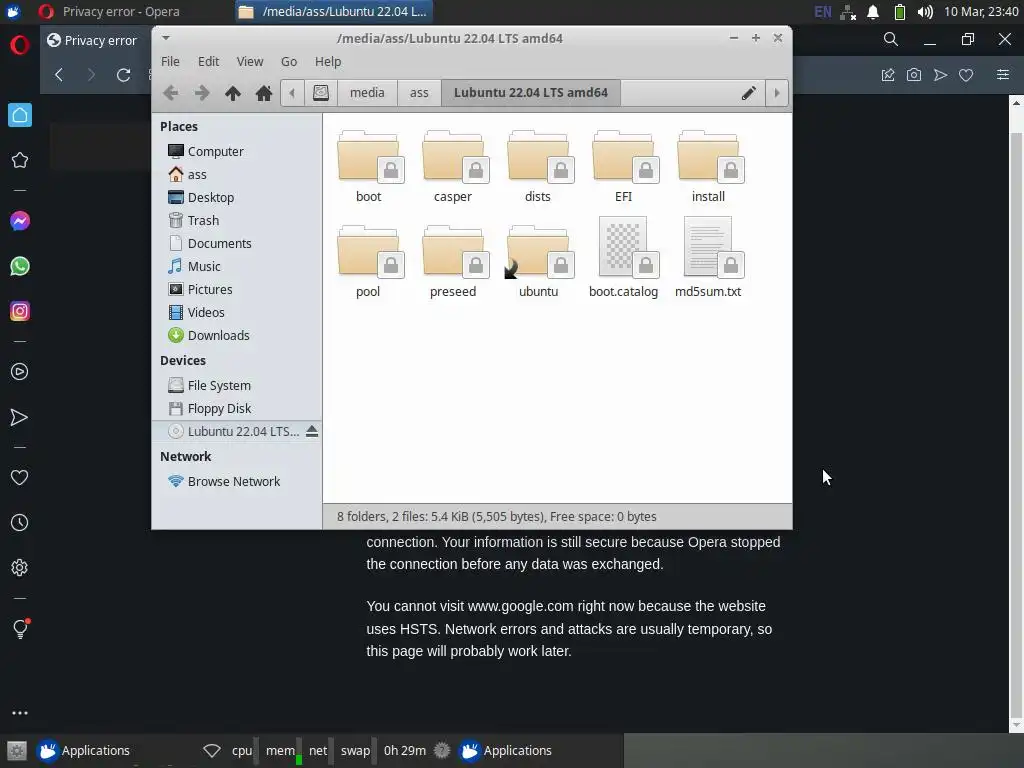Reload page in Opera
1024x768 pixels.
123,75
